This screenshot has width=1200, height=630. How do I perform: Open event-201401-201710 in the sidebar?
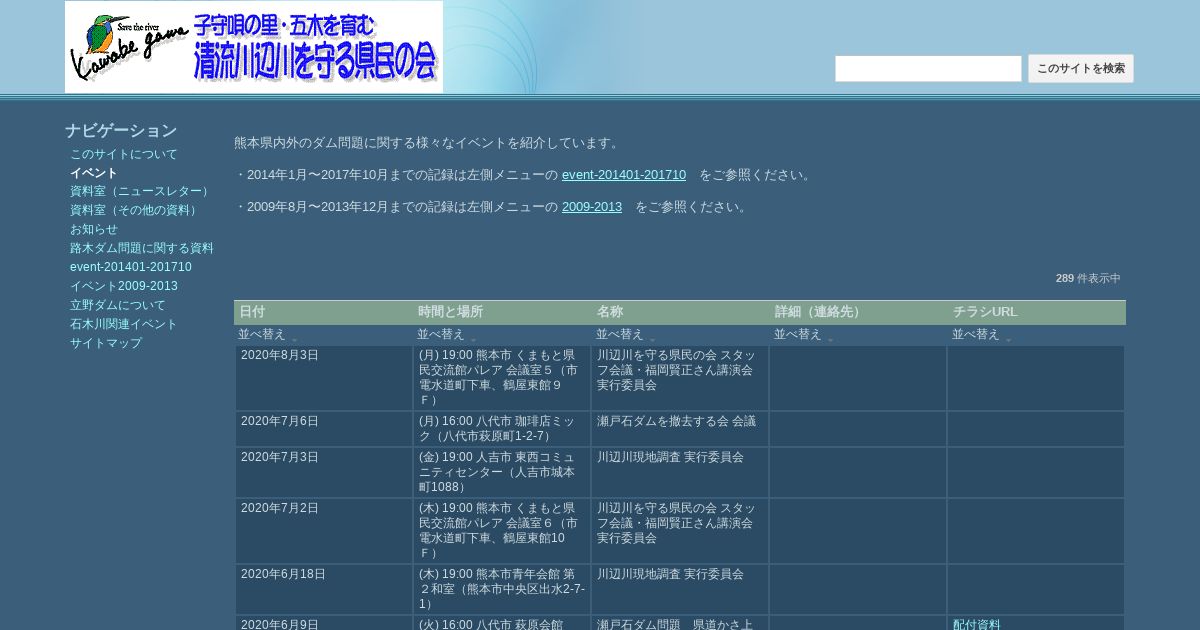(131, 267)
